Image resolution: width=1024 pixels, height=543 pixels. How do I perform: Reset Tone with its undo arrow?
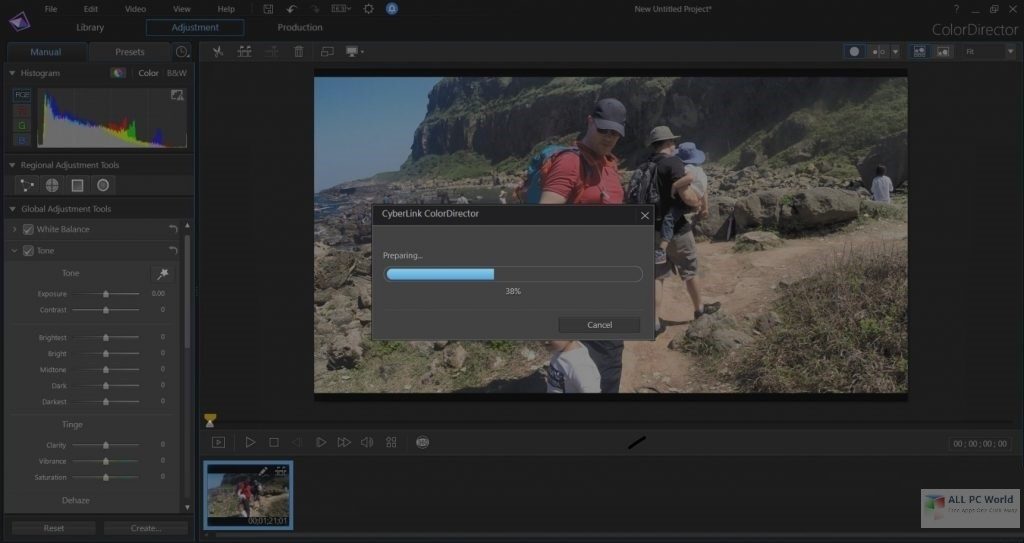click(173, 251)
